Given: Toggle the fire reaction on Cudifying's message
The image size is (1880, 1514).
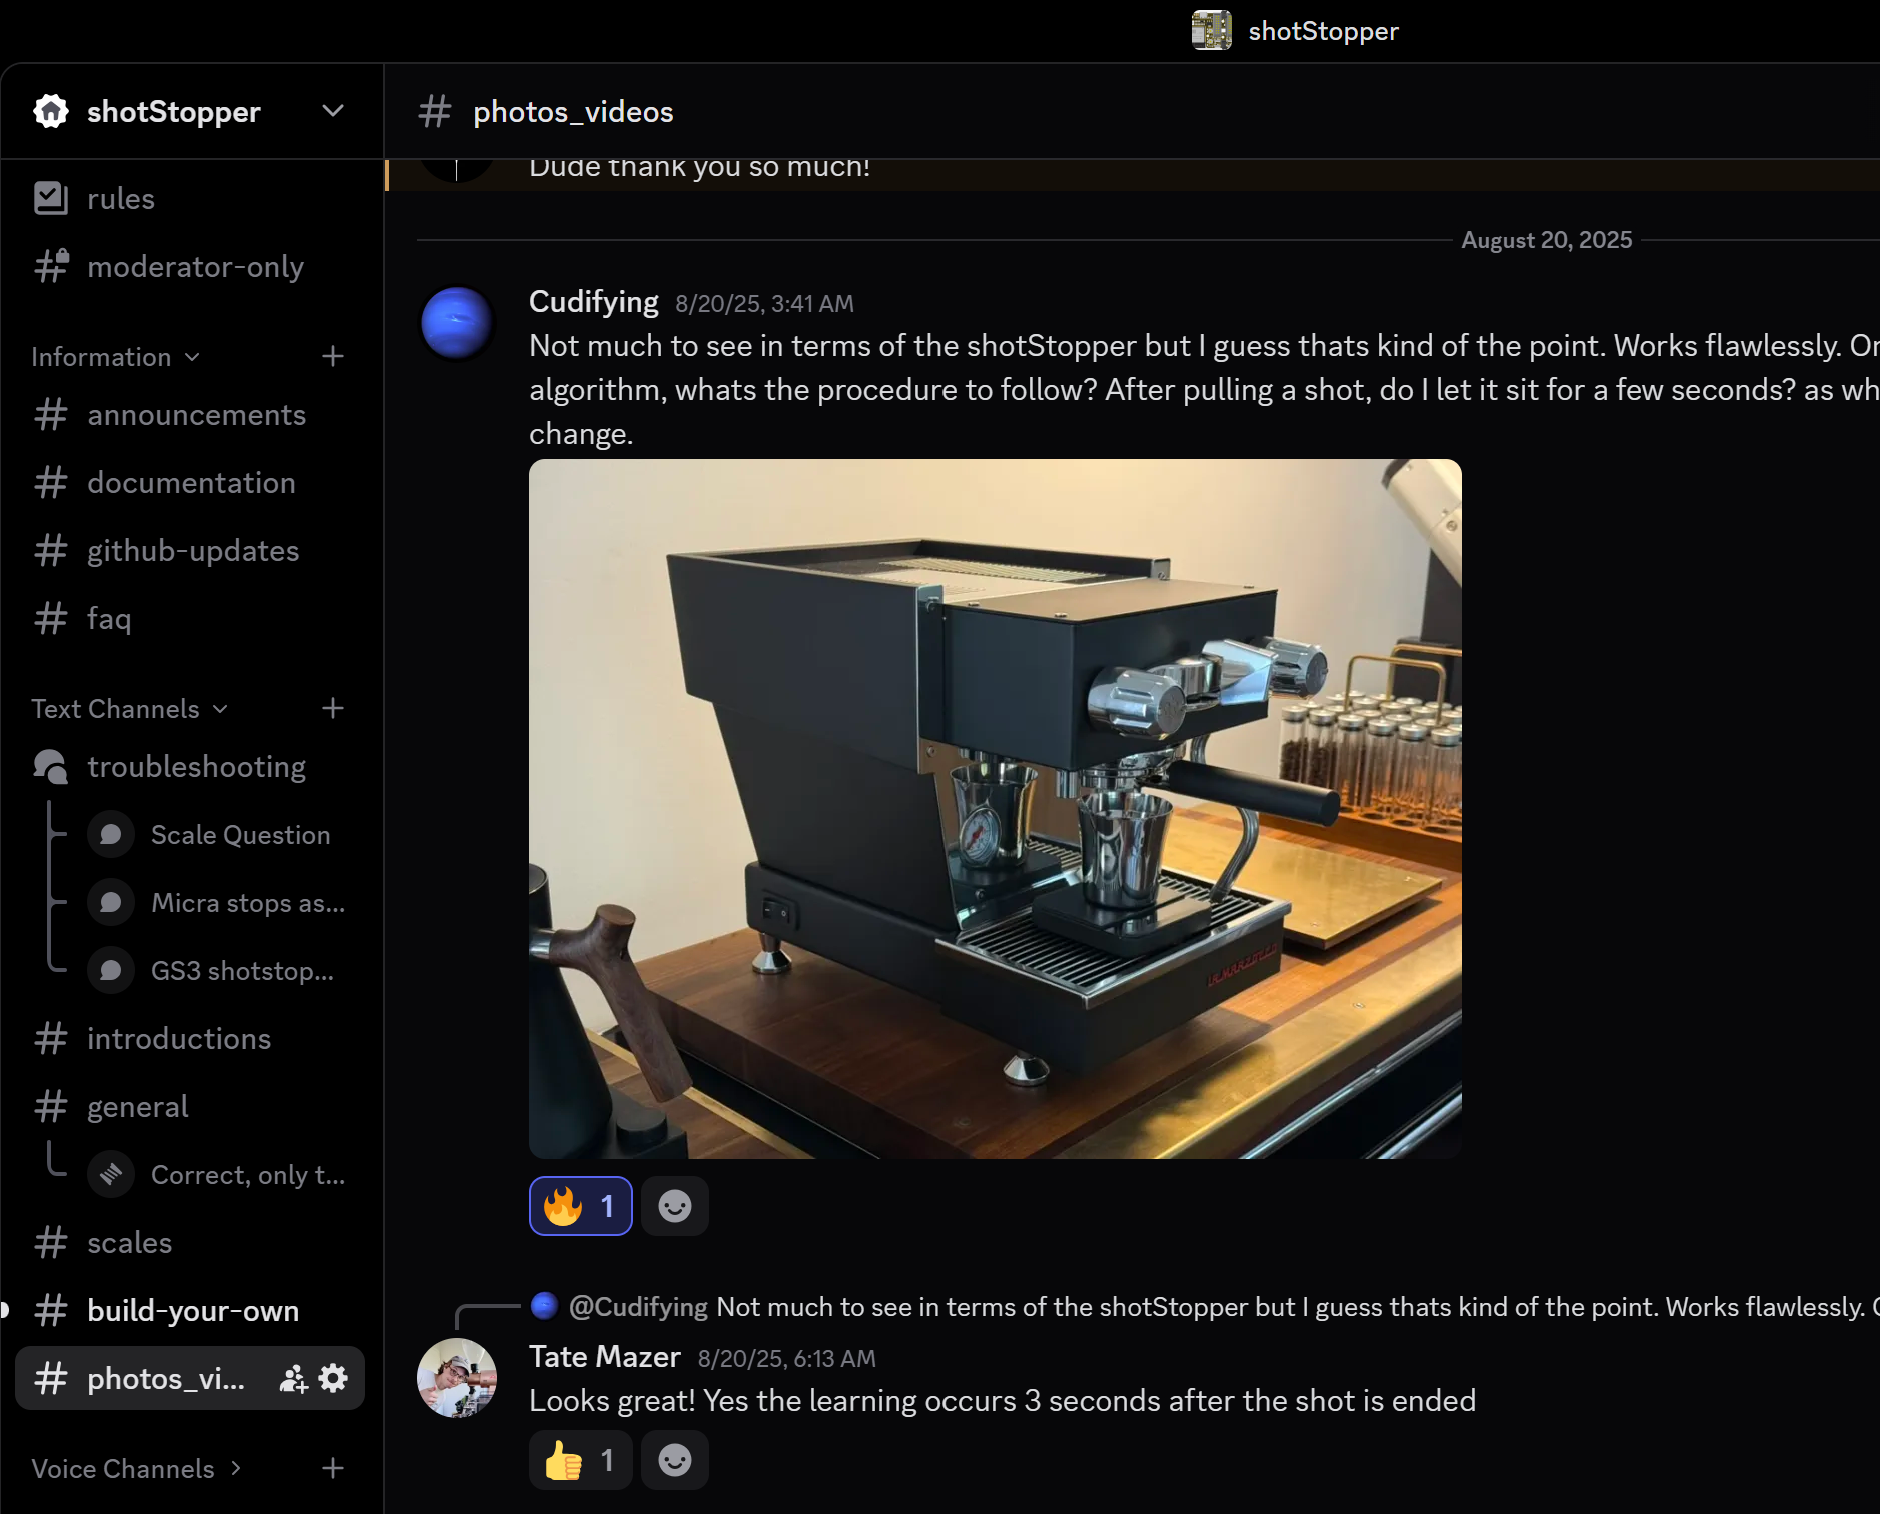Looking at the screenshot, I should [580, 1205].
